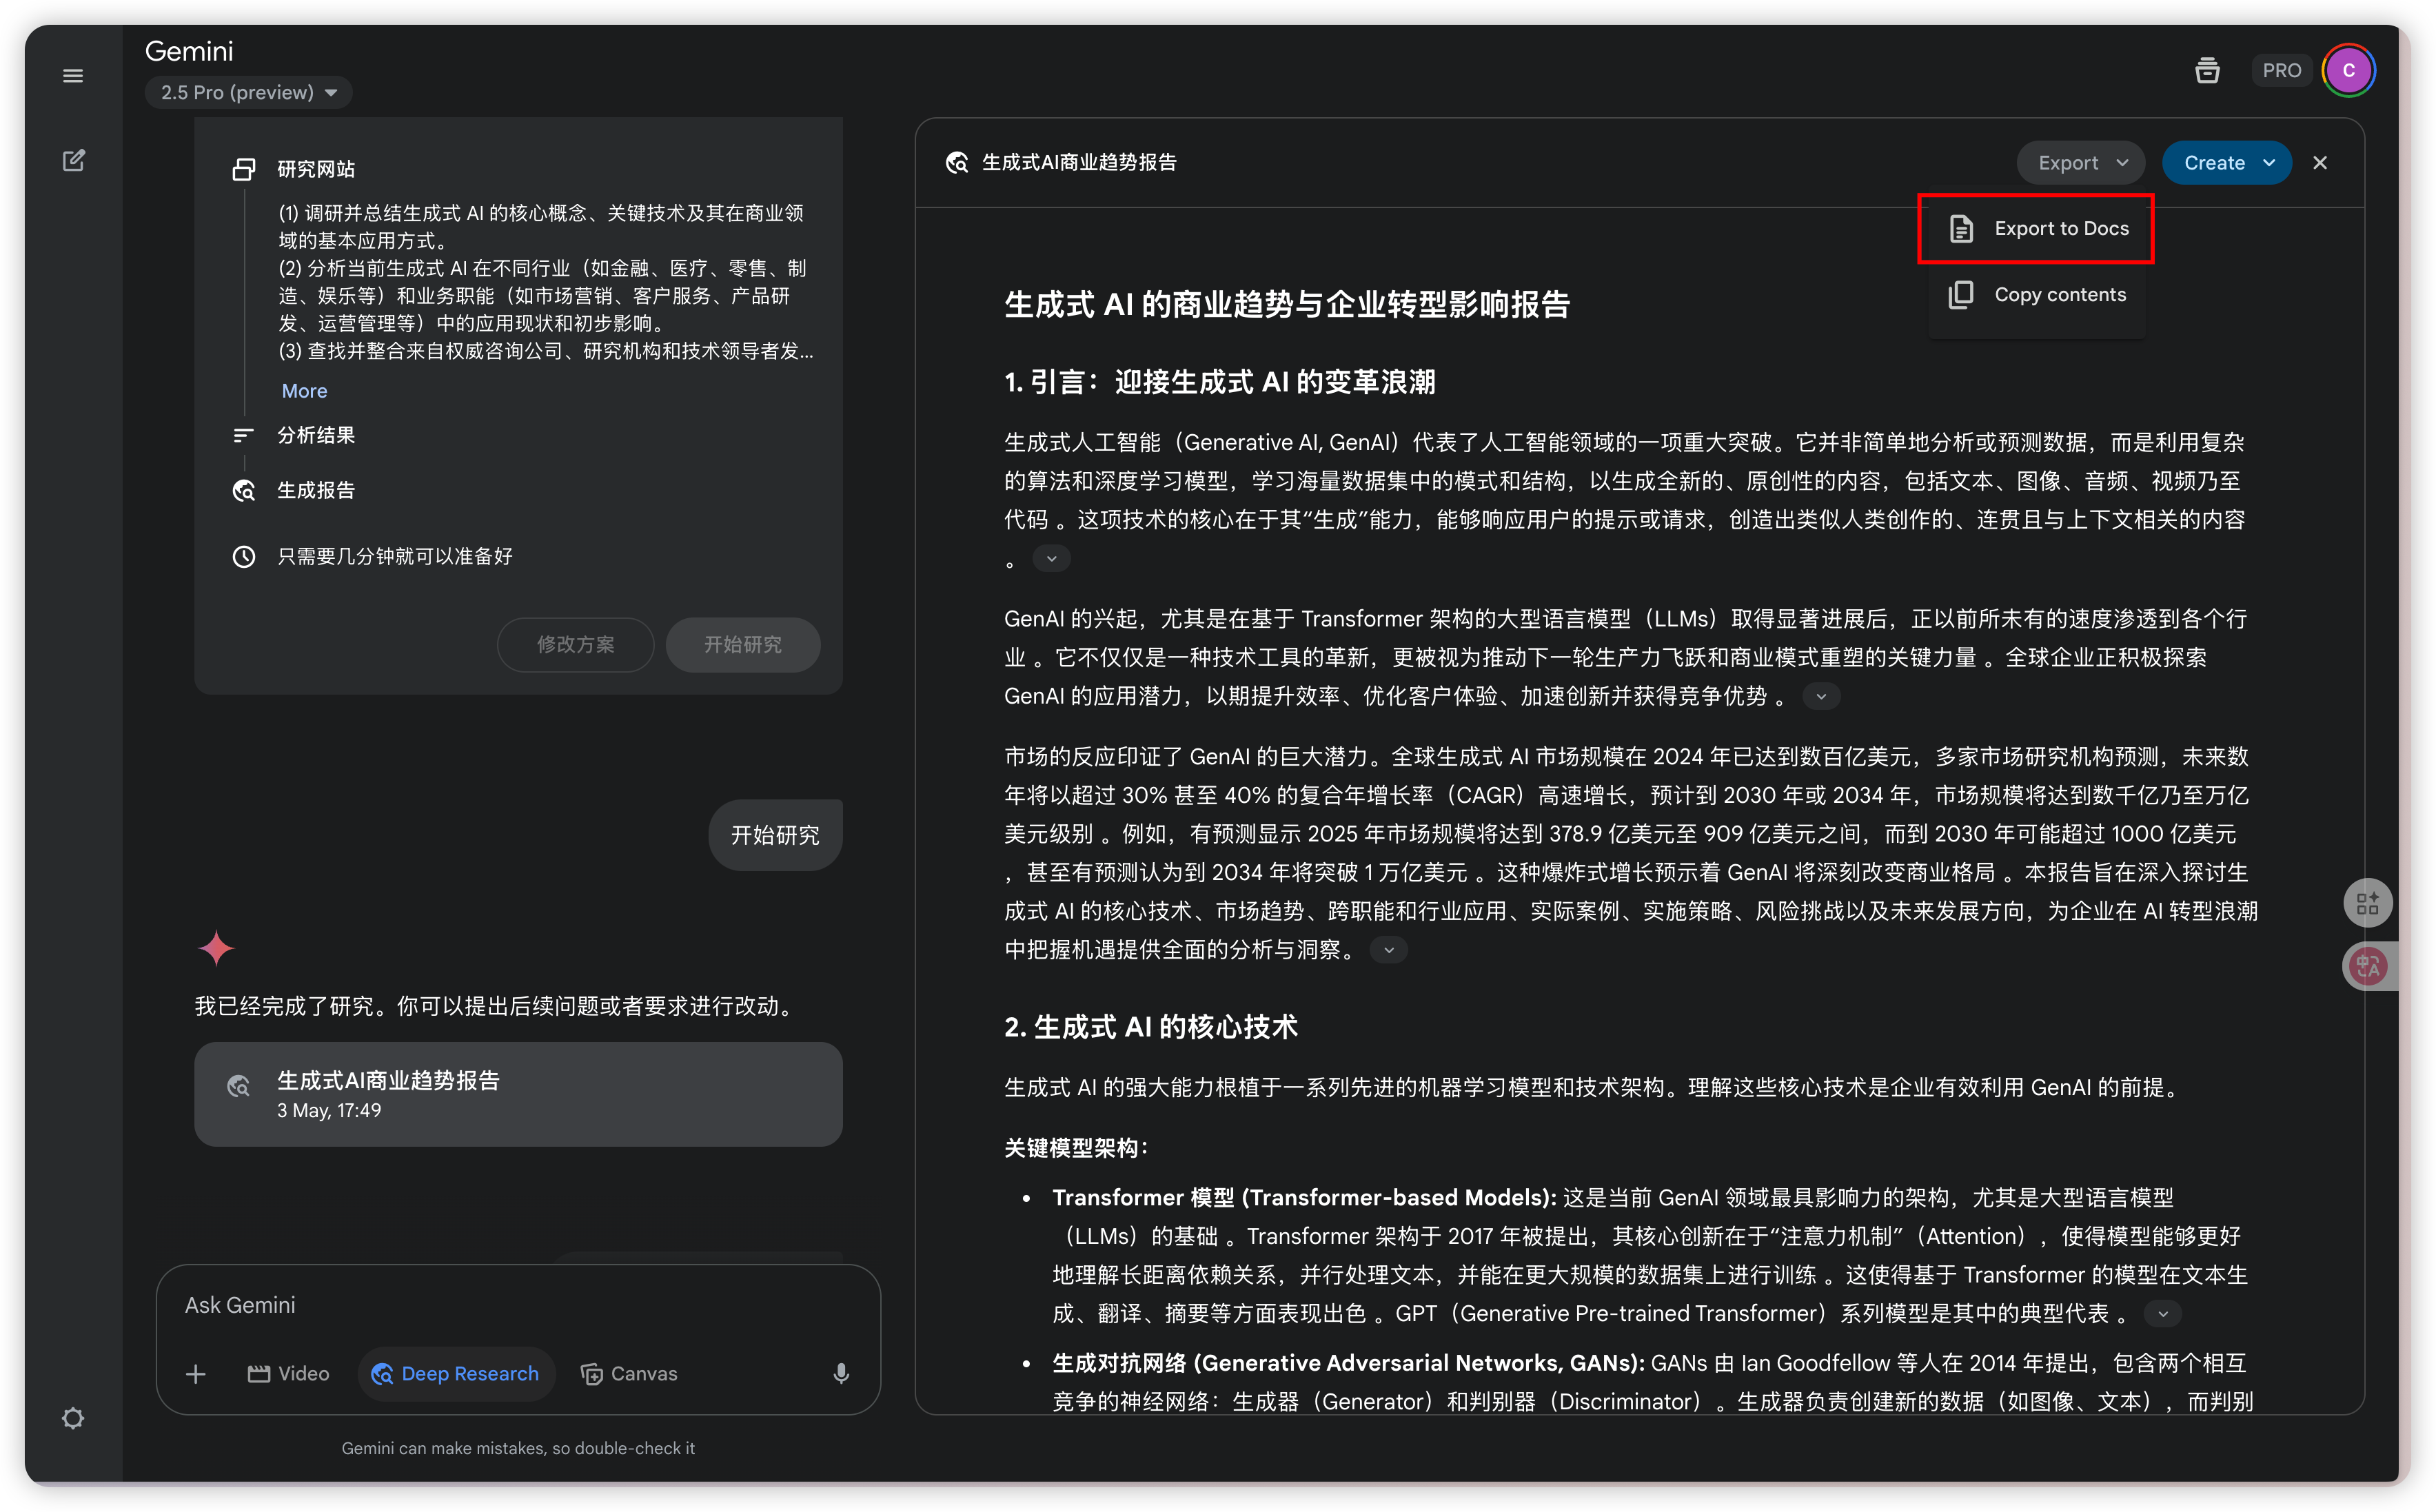Click the report icon in panel header

coord(957,162)
